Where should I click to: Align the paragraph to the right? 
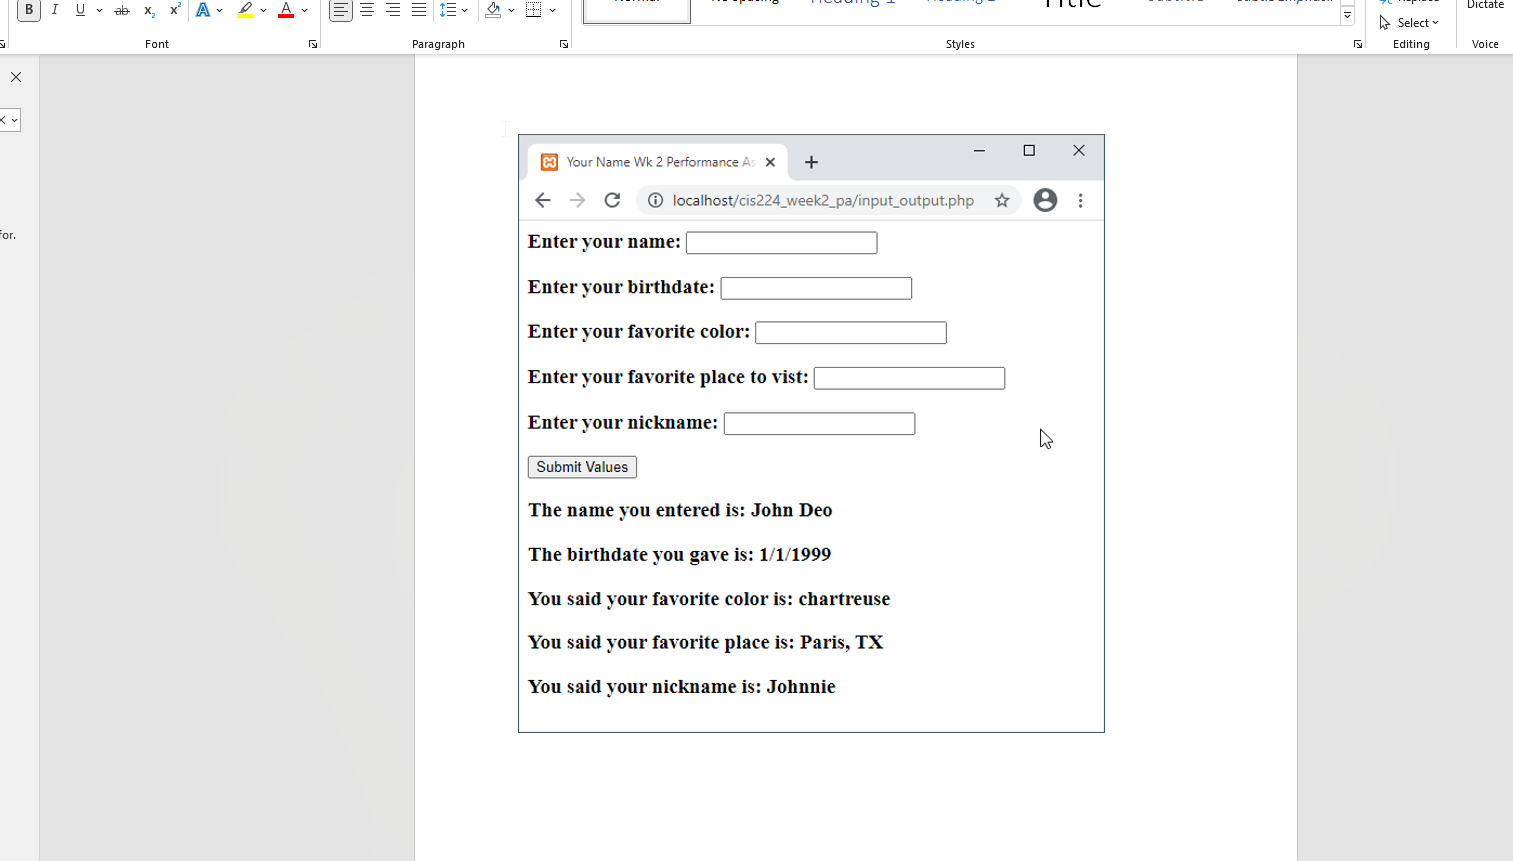coord(393,10)
